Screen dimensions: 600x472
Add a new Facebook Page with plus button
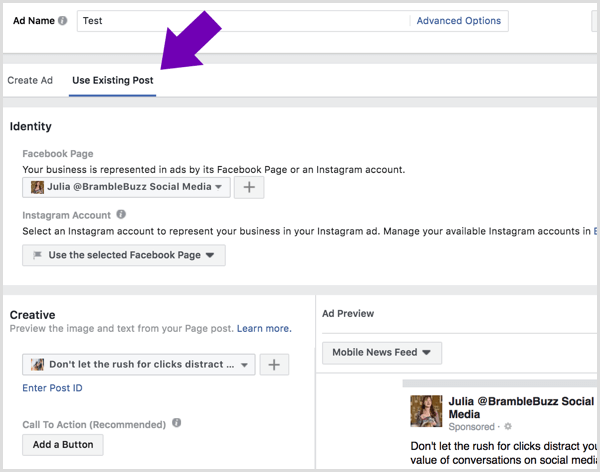[249, 187]
